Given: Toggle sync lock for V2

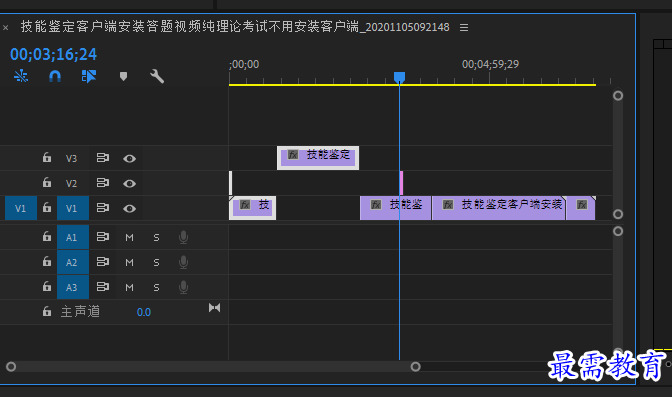Looking at the screenshot, I should [102, 183].
